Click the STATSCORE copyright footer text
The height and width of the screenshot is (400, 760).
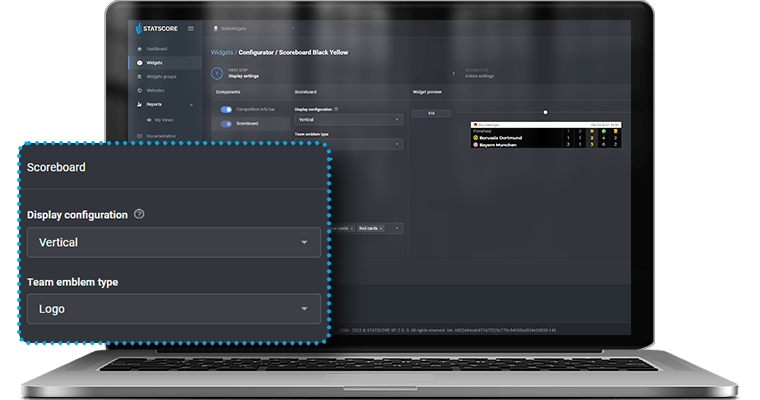click(x=447, y=330)
